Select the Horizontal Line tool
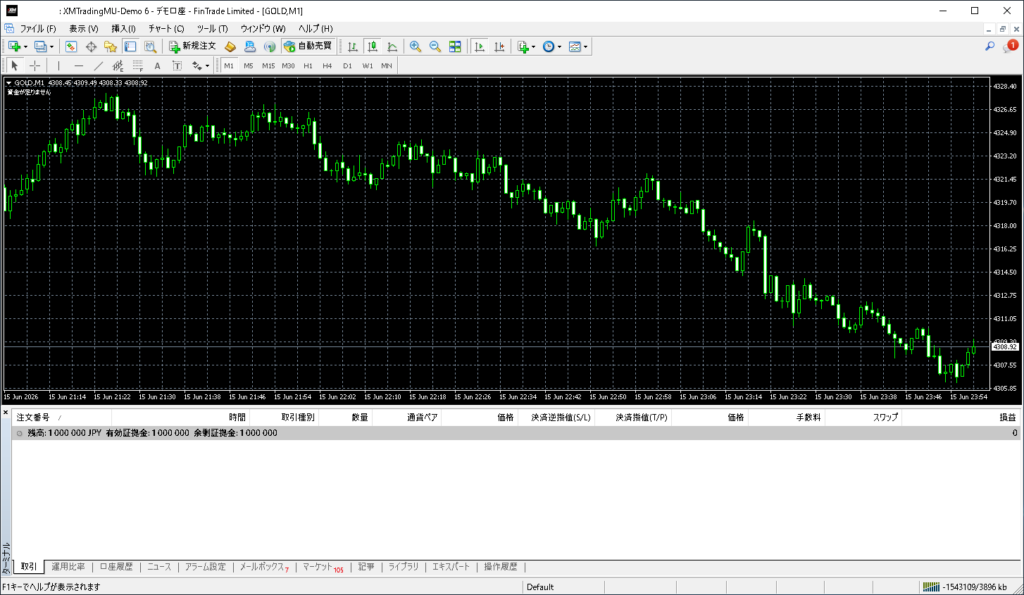Image resolution: width=1024 pixels, height=595 pixels. point(78,65)
